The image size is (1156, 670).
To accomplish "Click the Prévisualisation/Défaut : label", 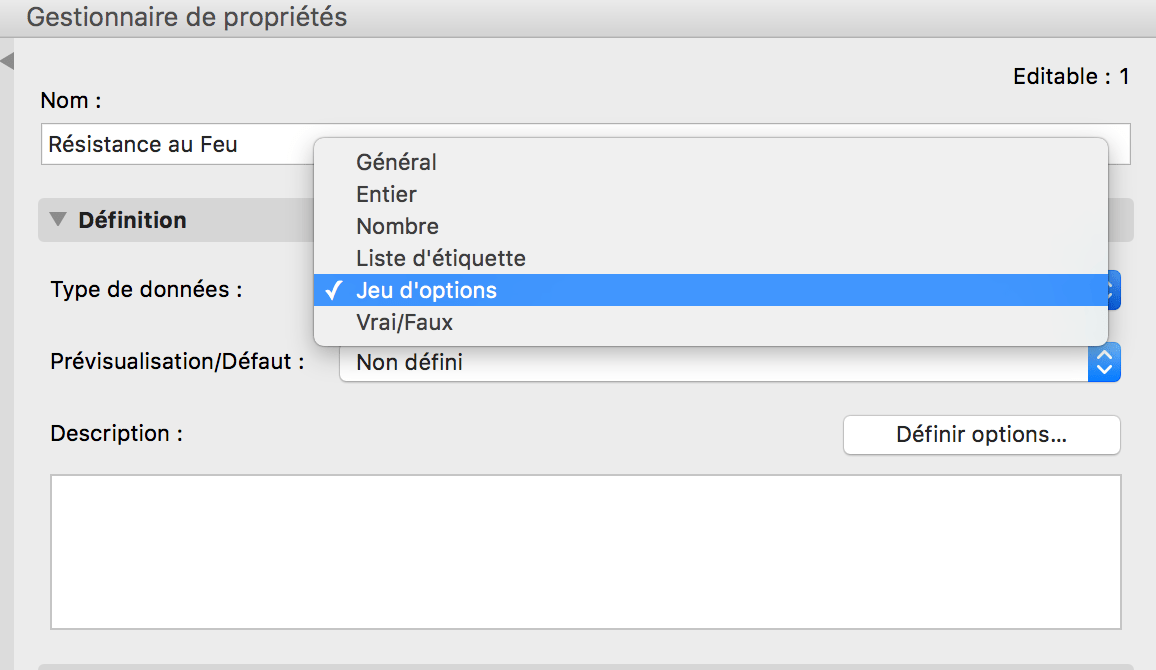I will coord(177,361).
